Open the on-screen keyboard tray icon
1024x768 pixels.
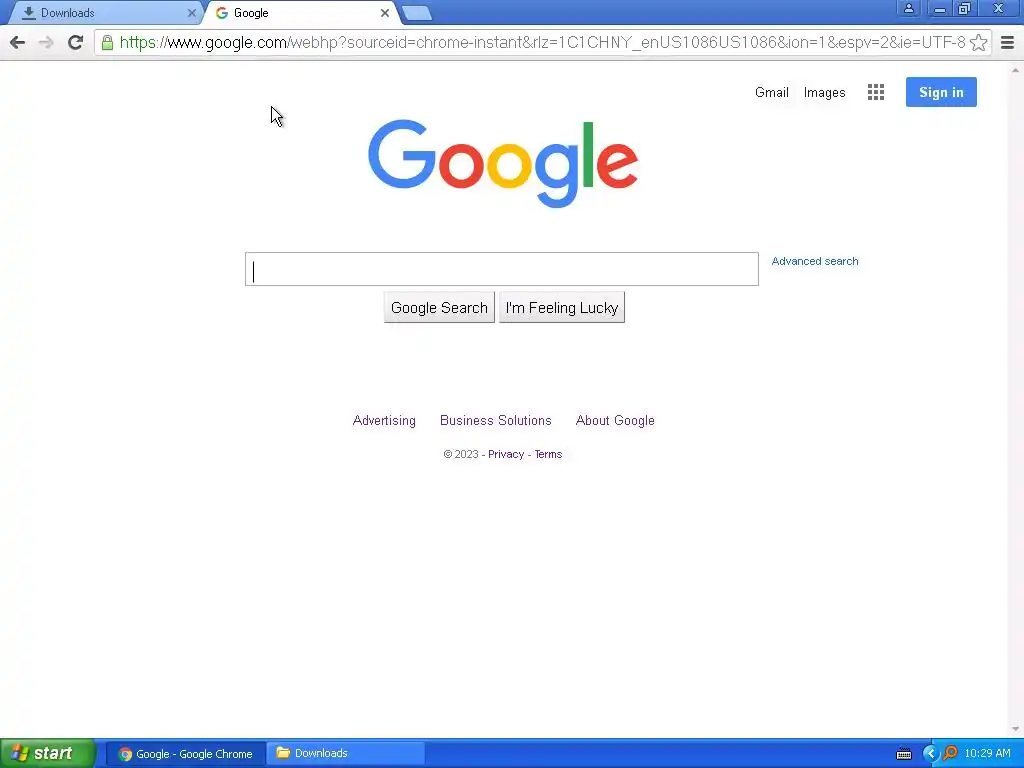tap(904, 754)
